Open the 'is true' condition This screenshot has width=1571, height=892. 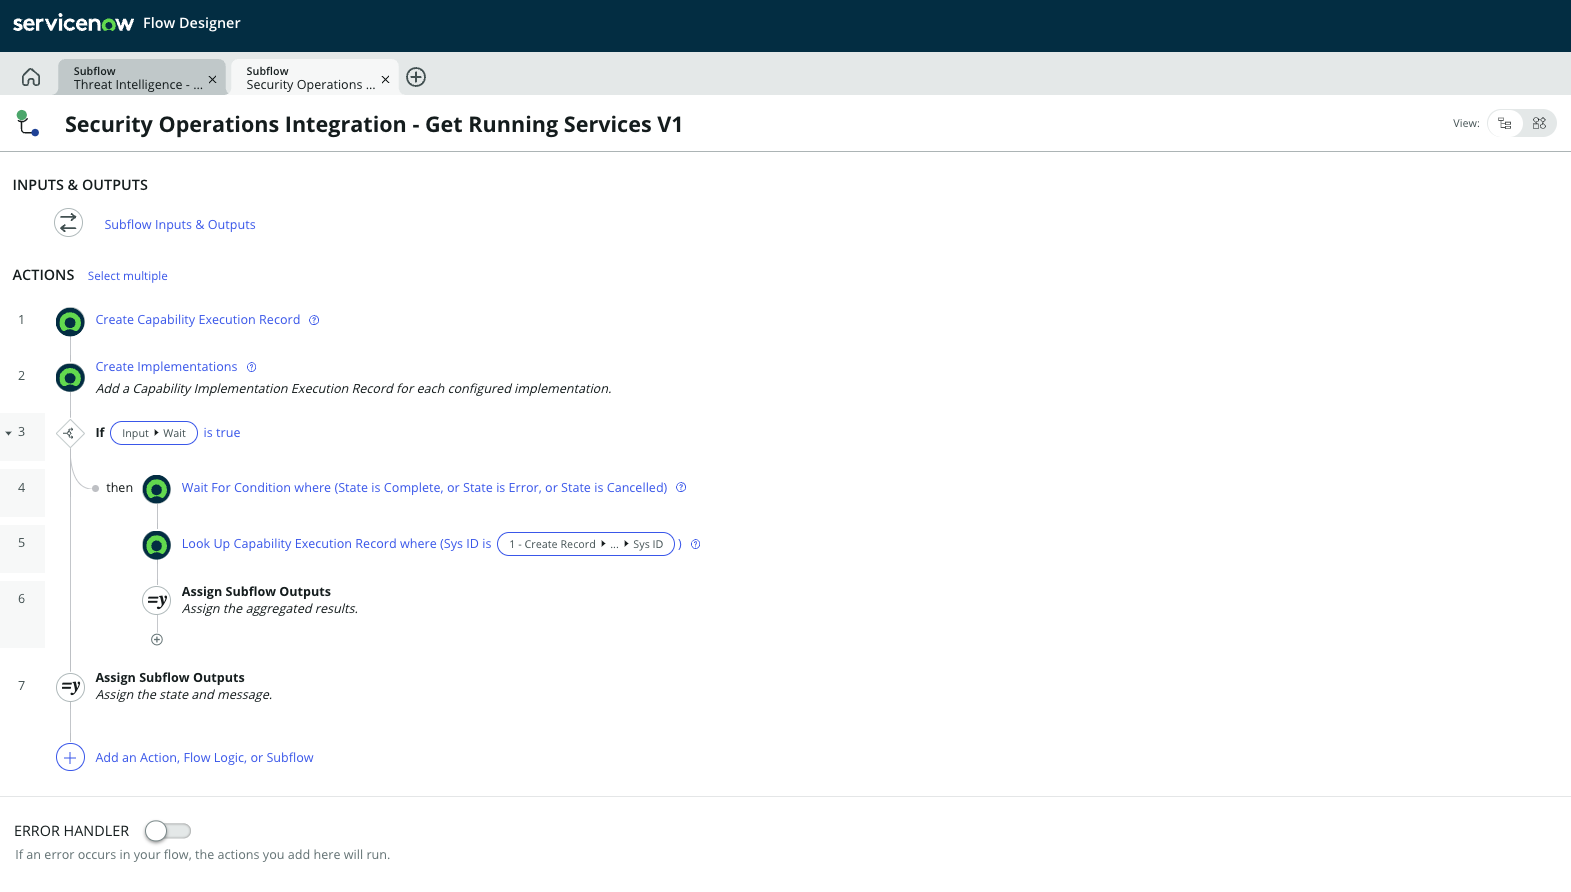[222, 433]
